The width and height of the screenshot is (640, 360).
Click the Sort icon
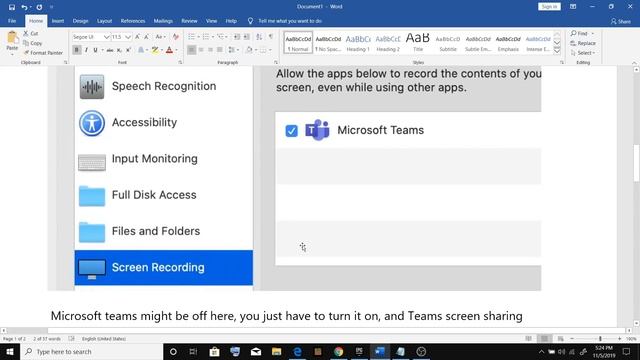(x=259, y=37)
